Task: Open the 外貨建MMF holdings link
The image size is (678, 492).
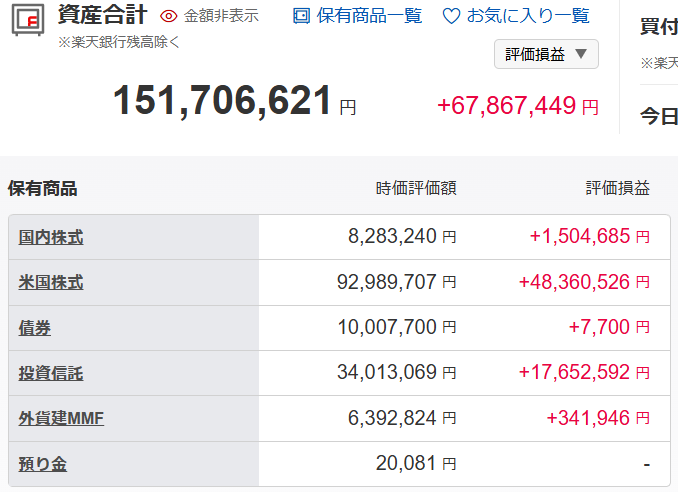Action: (61, 419)
